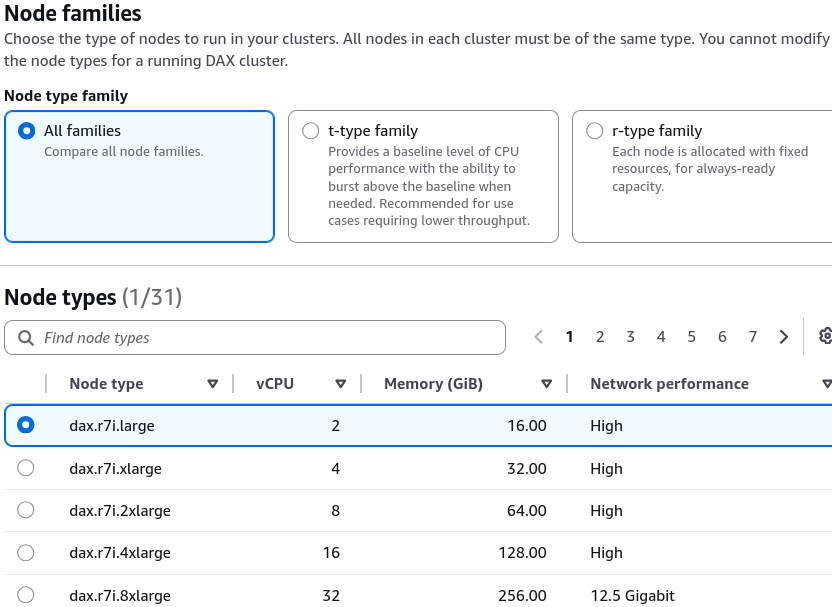Click the Find node types search field
This screenshot has height=607, width=832.
[x=255, y=337]
